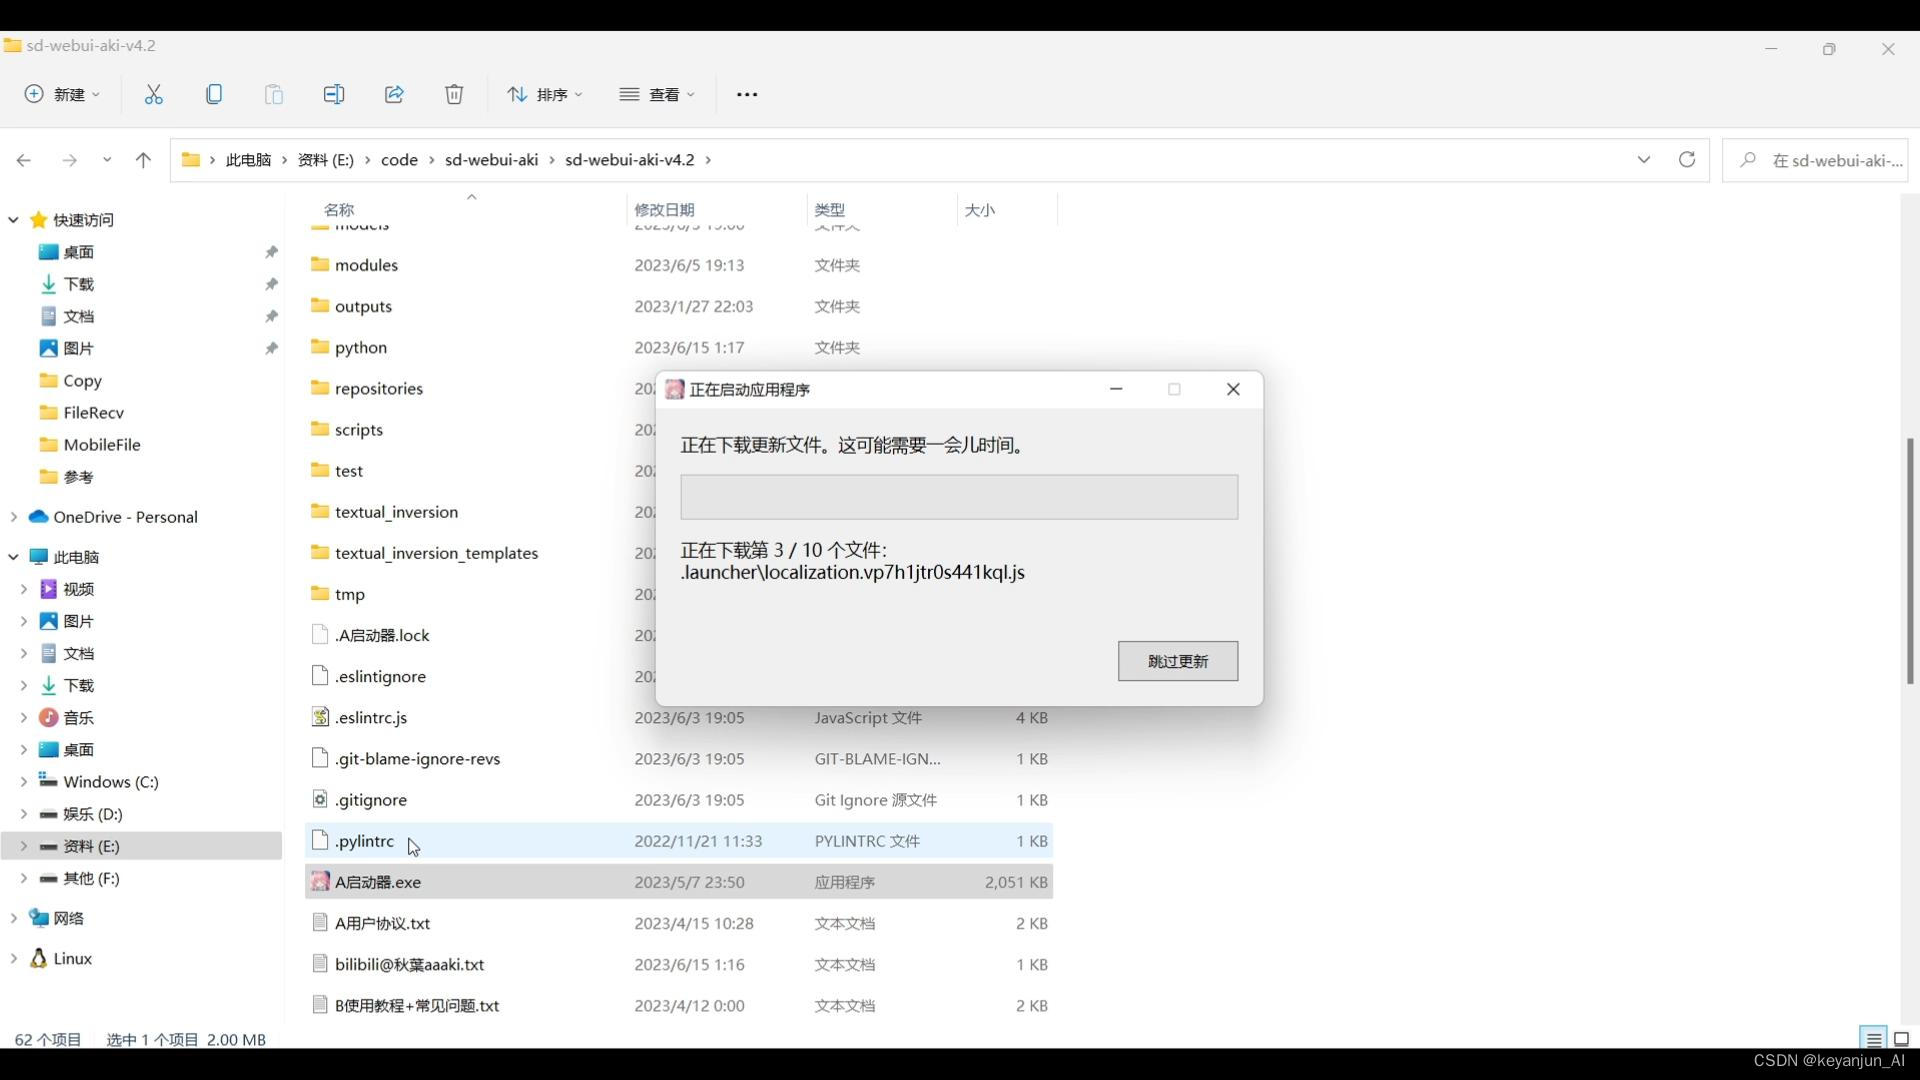Click the Rename icon in toolbar
This screenshot has width=1920, height=1080.
(333, 94)
